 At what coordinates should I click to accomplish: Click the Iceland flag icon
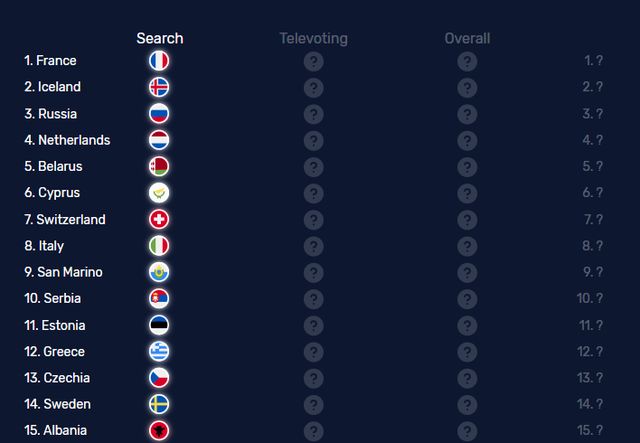tap(159, 87)
